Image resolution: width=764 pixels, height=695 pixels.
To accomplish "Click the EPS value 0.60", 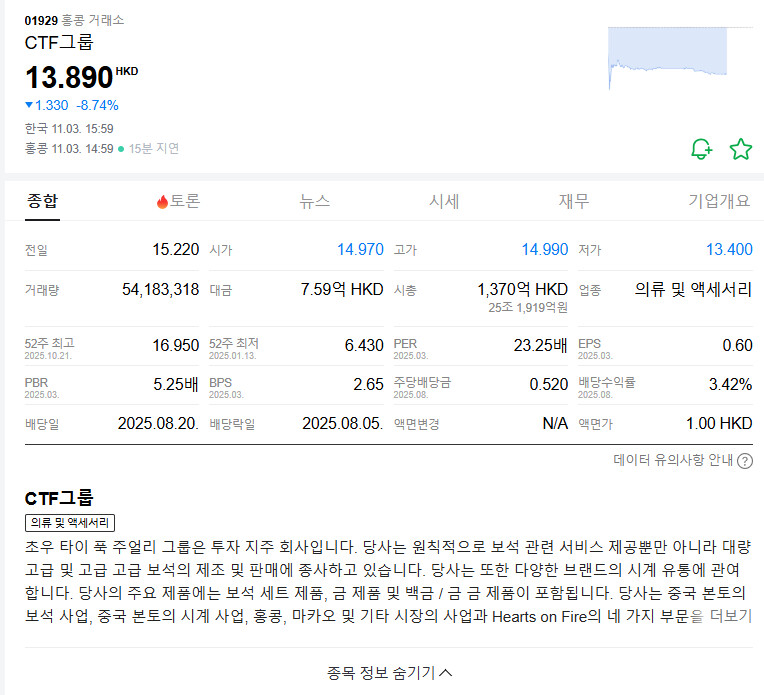I will point(737,346).
